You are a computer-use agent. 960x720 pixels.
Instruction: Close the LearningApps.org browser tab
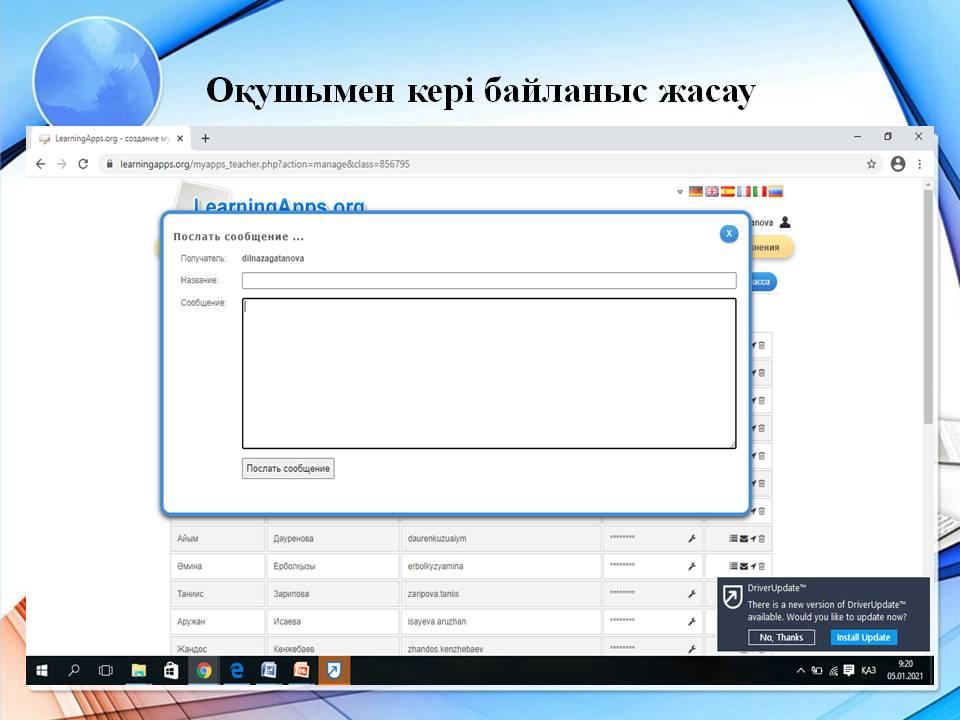(180, 138)
